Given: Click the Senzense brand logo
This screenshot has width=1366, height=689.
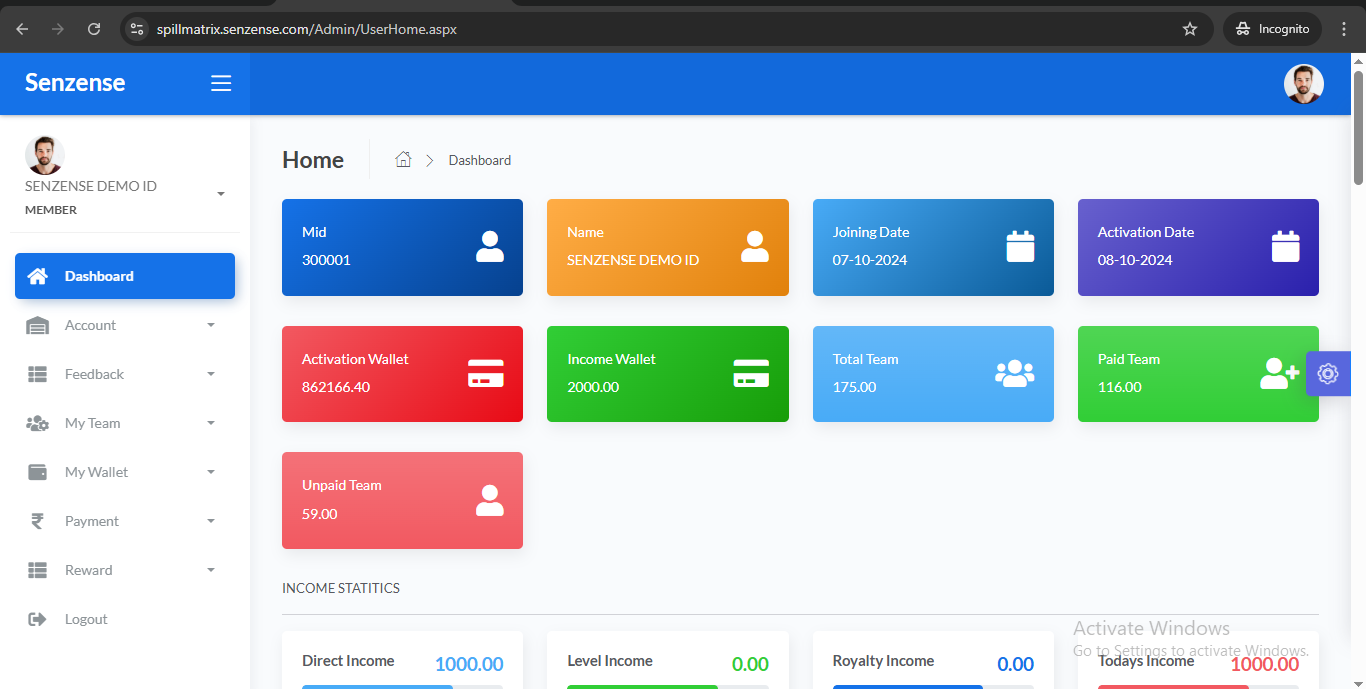Looking at the screenshot, I should click(x=75, y=83).
